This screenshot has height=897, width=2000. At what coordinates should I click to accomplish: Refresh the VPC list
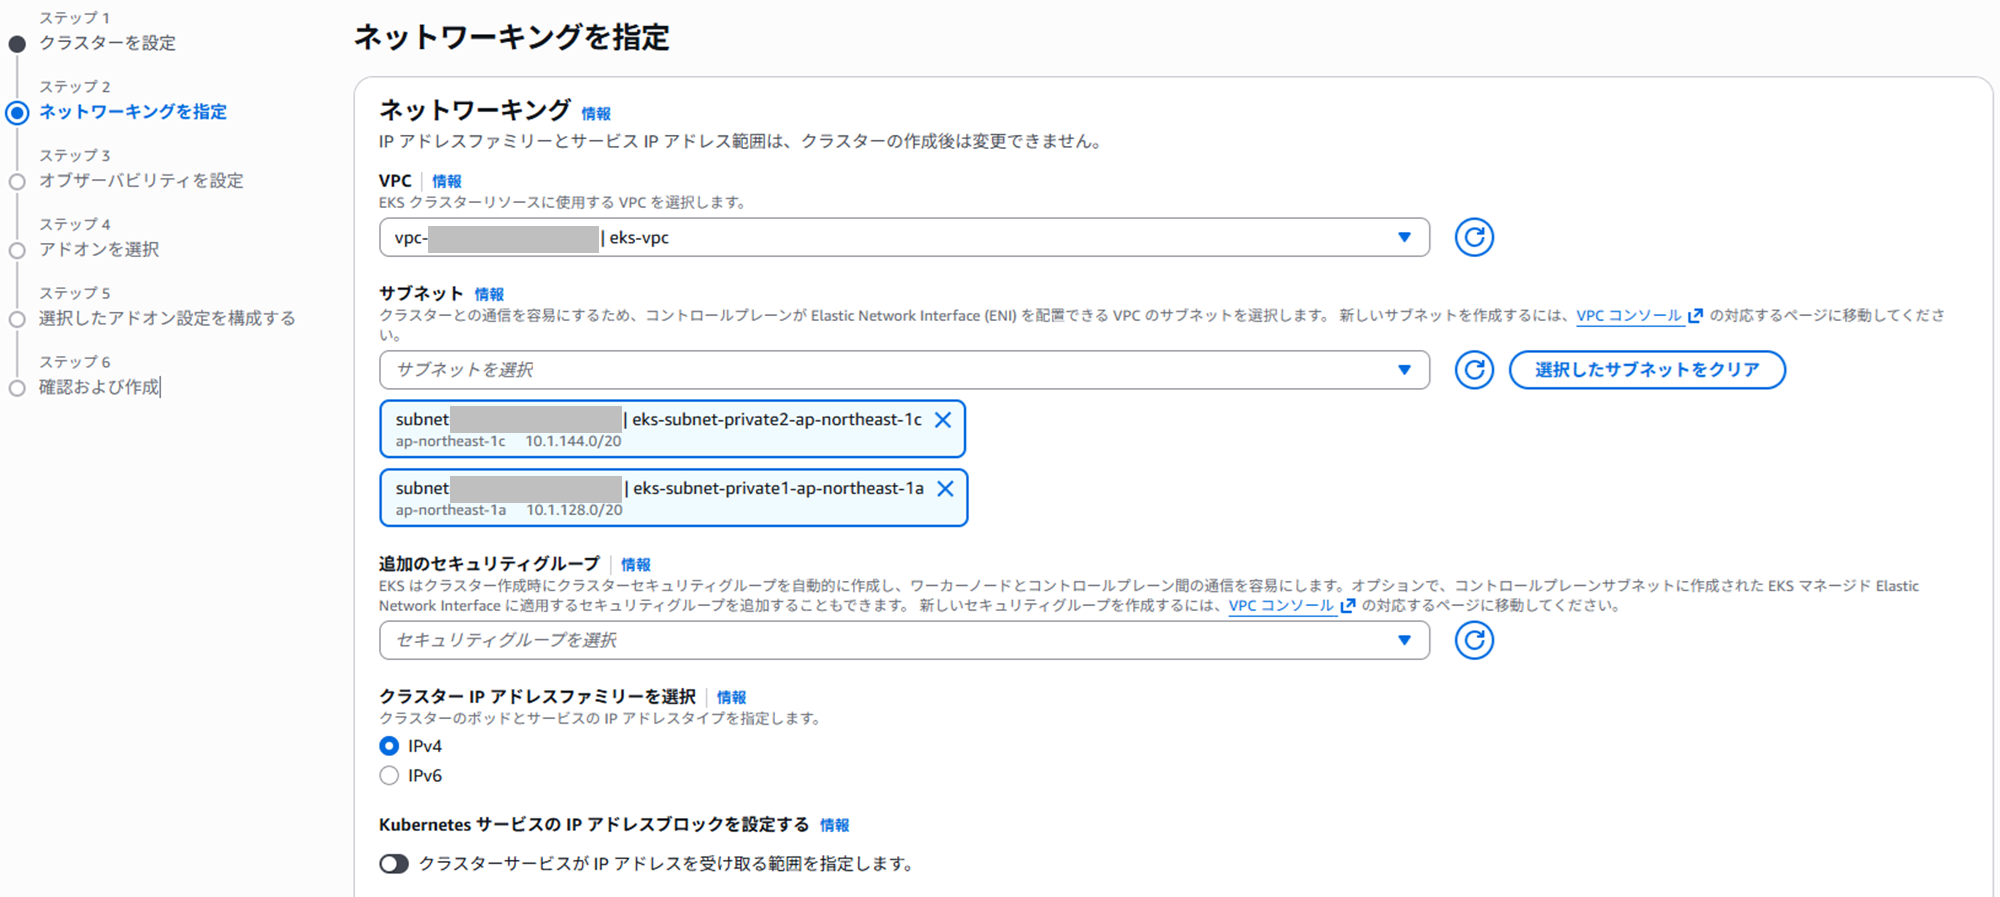coord(1473,237)
